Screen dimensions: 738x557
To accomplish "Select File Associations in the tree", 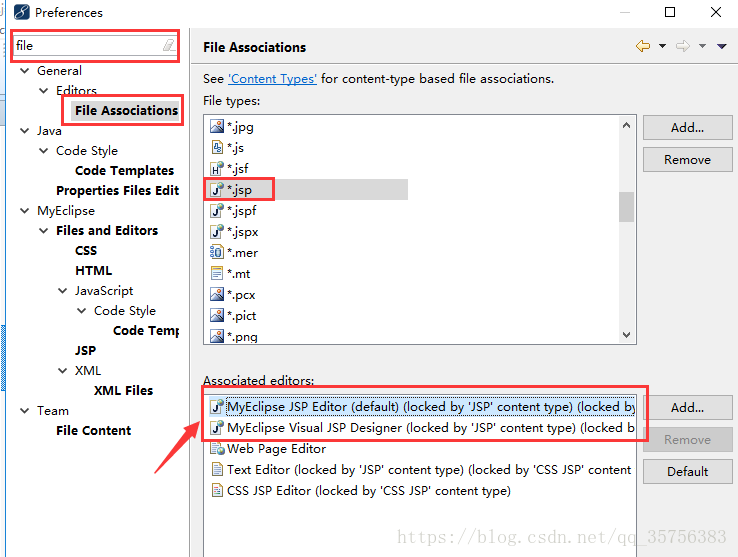I will click(x=127, y=110).
